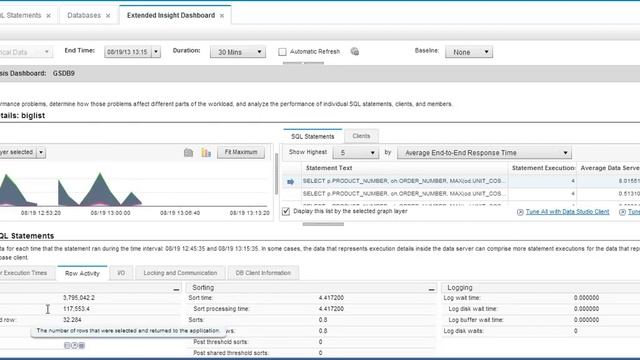The image size is (640, 360).
Task: Open the I/O tab
Action: tap(121, 273)
